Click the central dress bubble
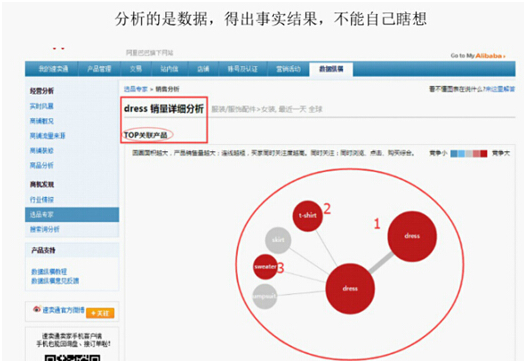Screen dimensions: 526x363 pyautogui.click(x=350, y=289)
